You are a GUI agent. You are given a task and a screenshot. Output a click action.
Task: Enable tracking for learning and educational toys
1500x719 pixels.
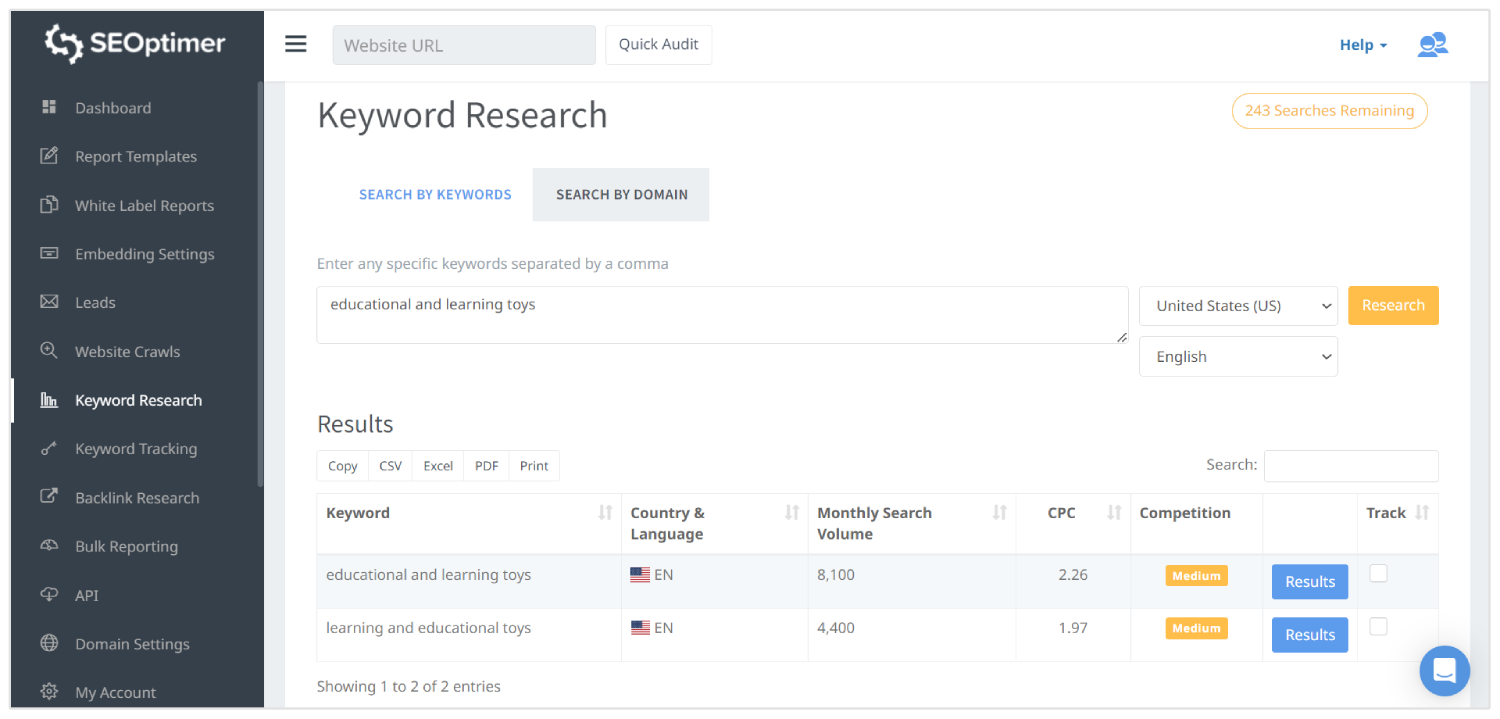tap(1378, 625)
